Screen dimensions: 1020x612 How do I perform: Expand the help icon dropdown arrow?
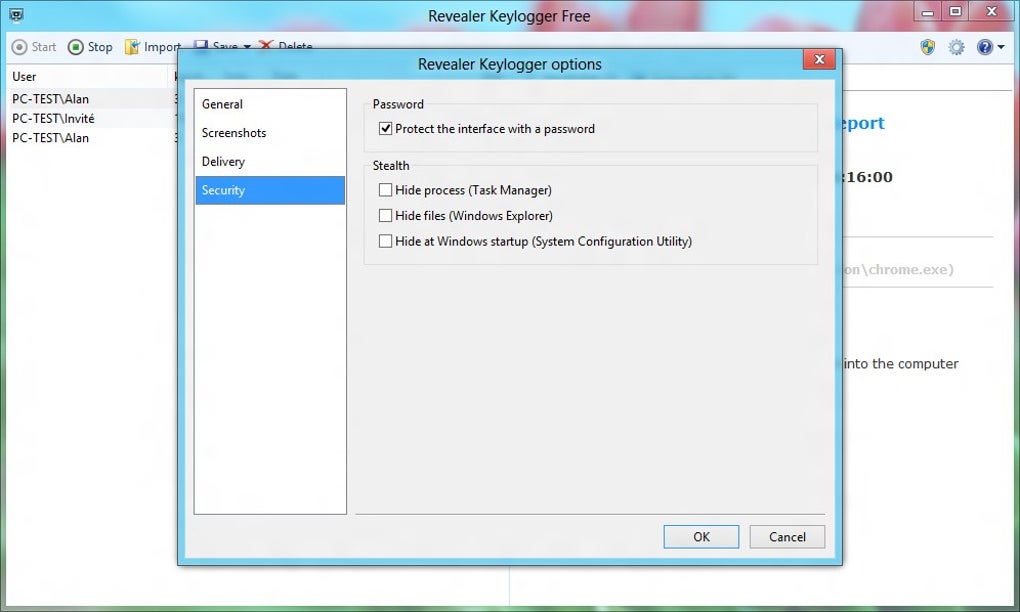[1000, 47]
